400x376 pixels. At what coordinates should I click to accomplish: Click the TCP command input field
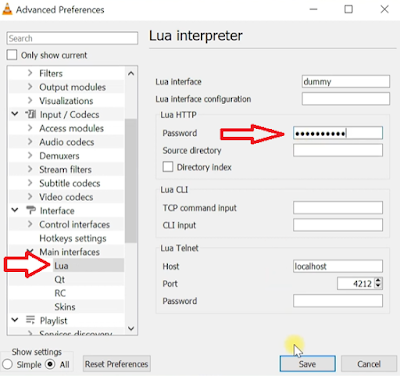click(338, 208)
